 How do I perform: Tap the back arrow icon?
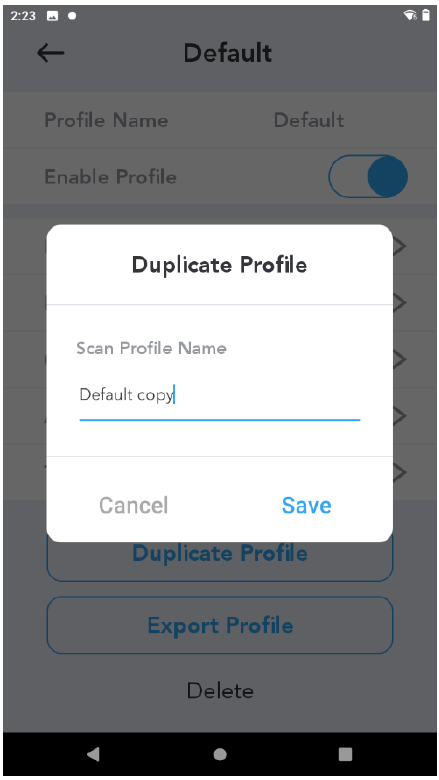click(x=51, y=53)
